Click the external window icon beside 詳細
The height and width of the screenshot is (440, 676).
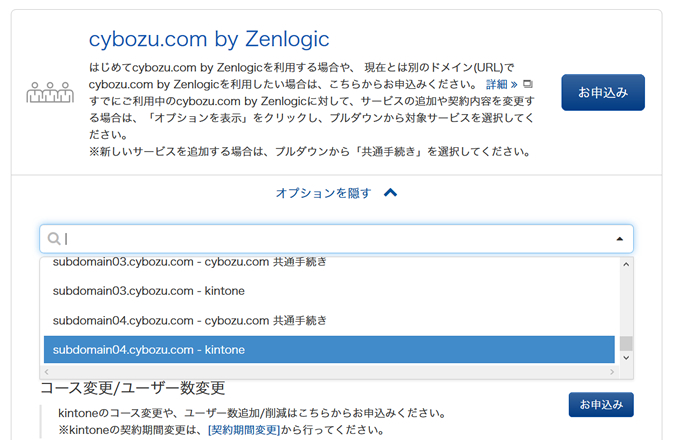click(x=528, y=84)
